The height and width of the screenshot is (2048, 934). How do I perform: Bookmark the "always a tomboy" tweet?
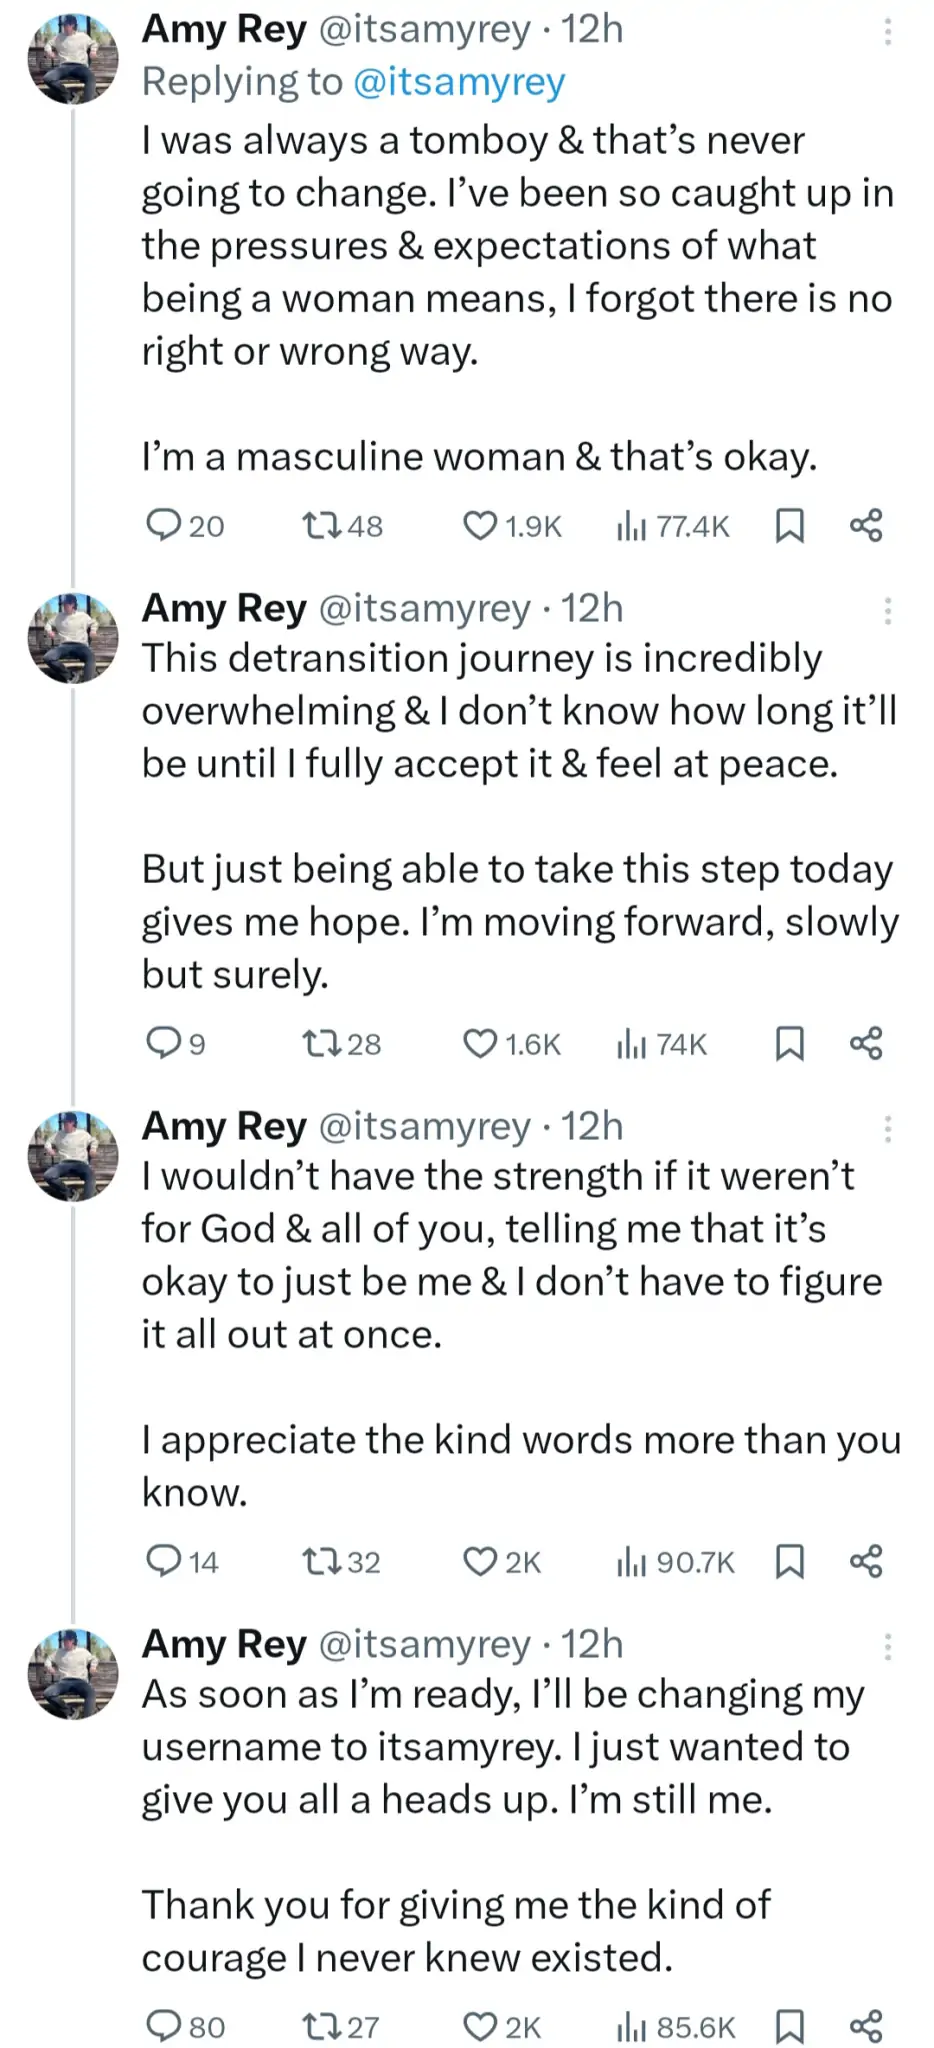point(790,525)
